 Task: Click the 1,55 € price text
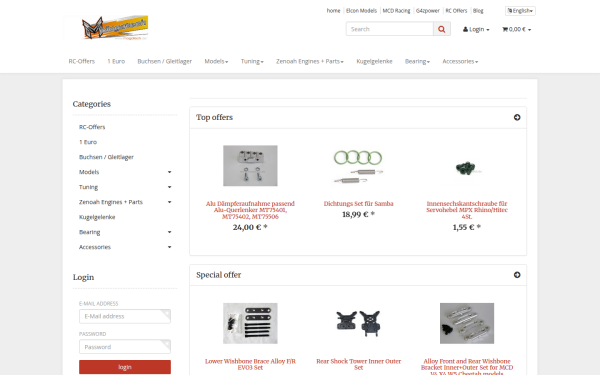(x=467, y=227)
